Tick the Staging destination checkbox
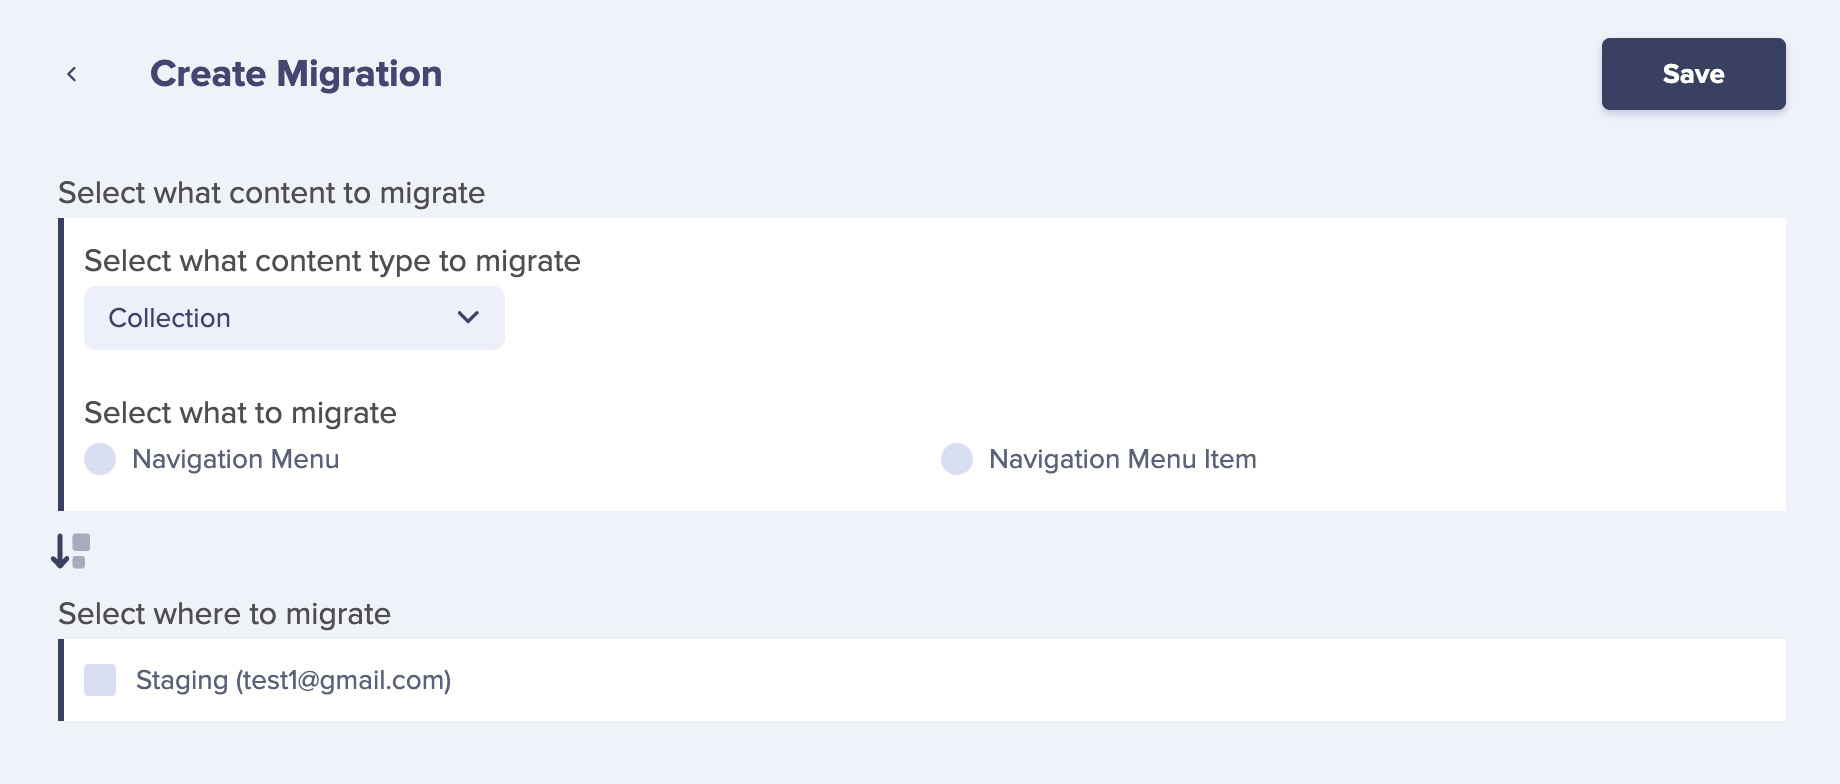Screen dimensions: 1840x784 click(x=100, y=680)
